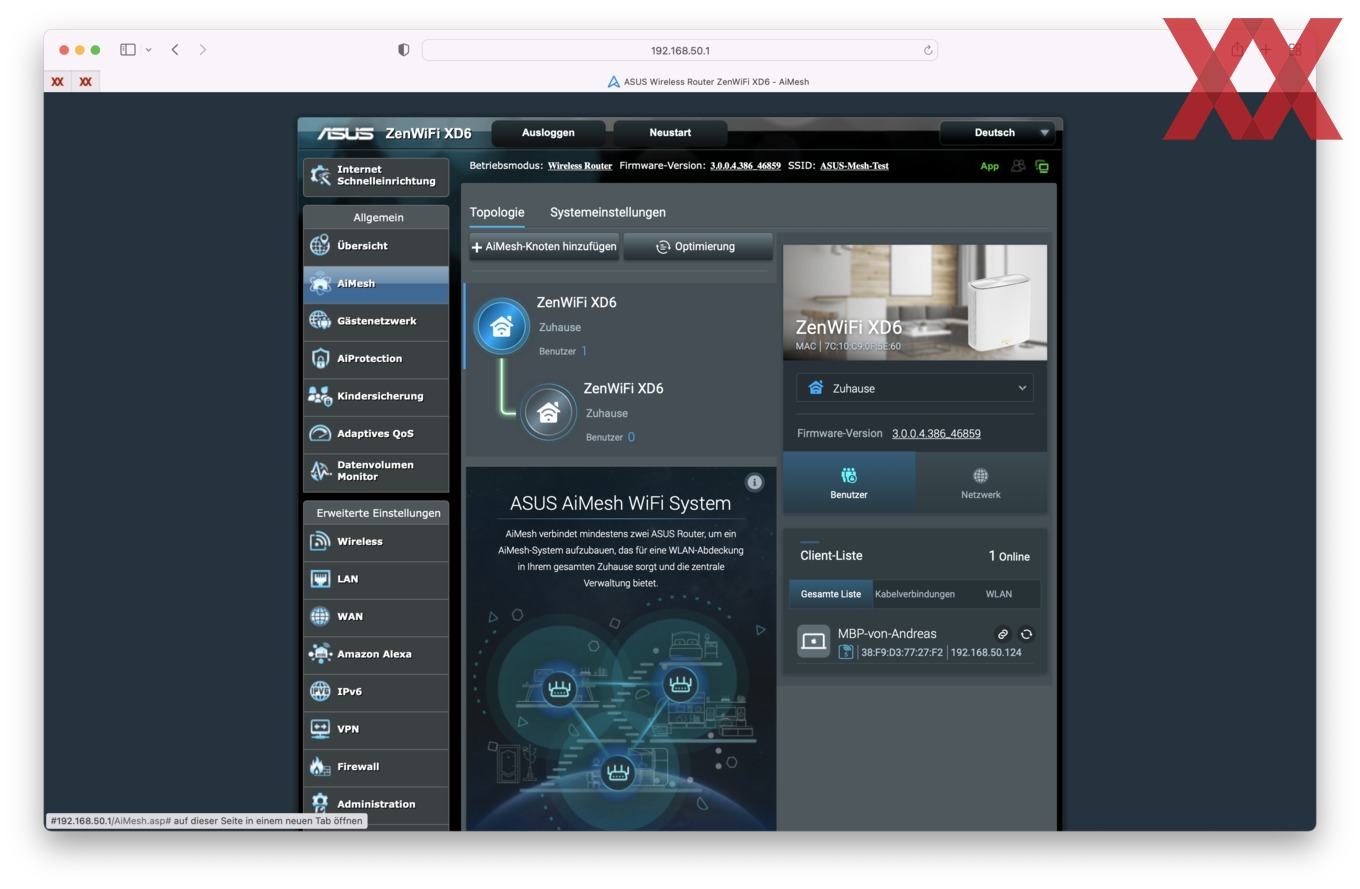Select the Benutzer tab in node panel
Screen dimensions: 1360x889
tap(849, 482)
